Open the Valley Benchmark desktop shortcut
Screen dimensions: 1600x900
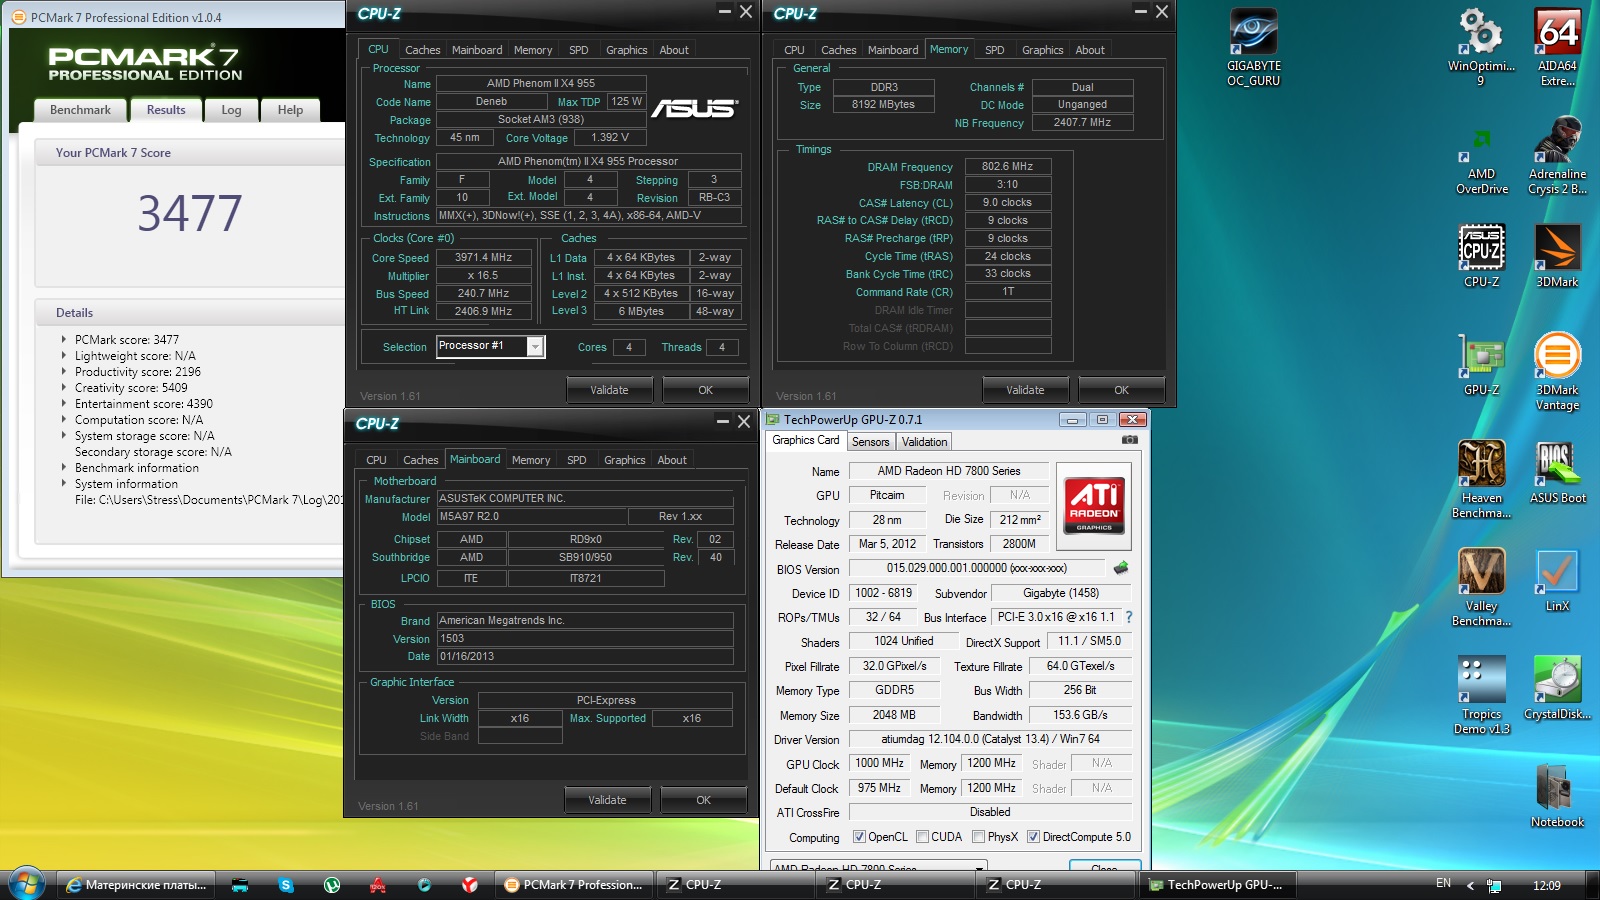pos(1481,588)
